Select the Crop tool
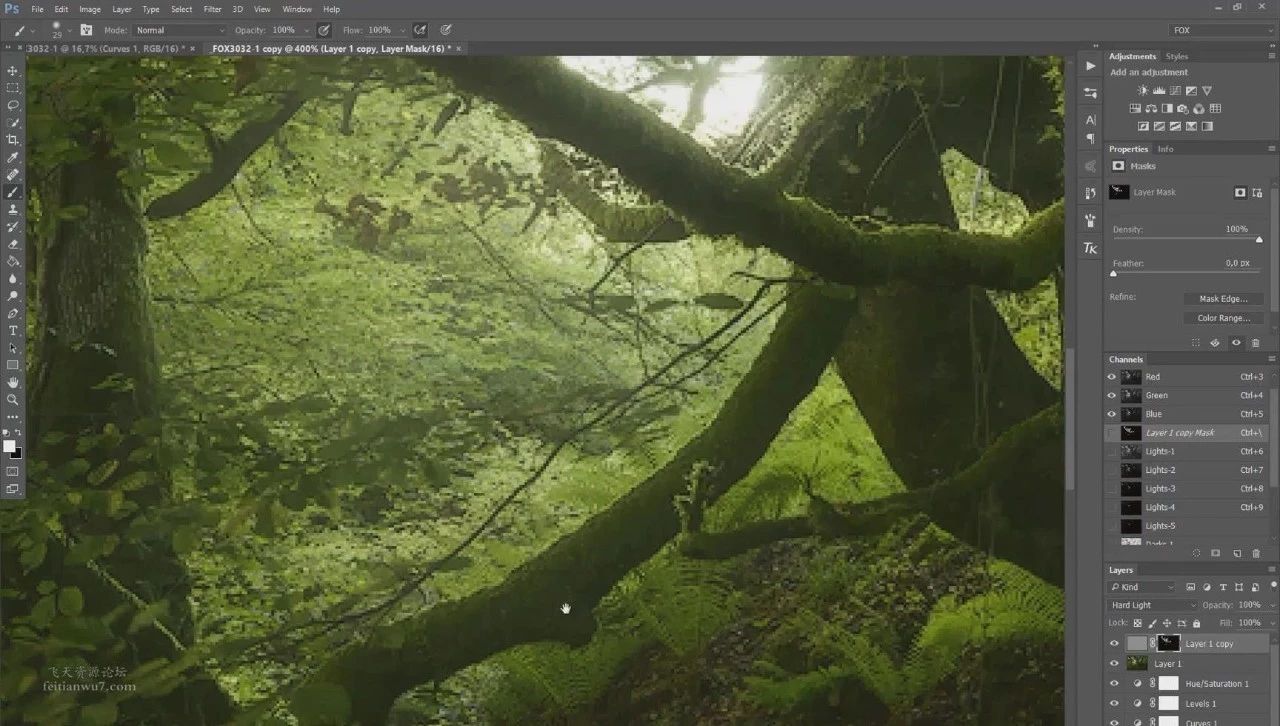1280x726 pixels. click(x=13, y=140)
